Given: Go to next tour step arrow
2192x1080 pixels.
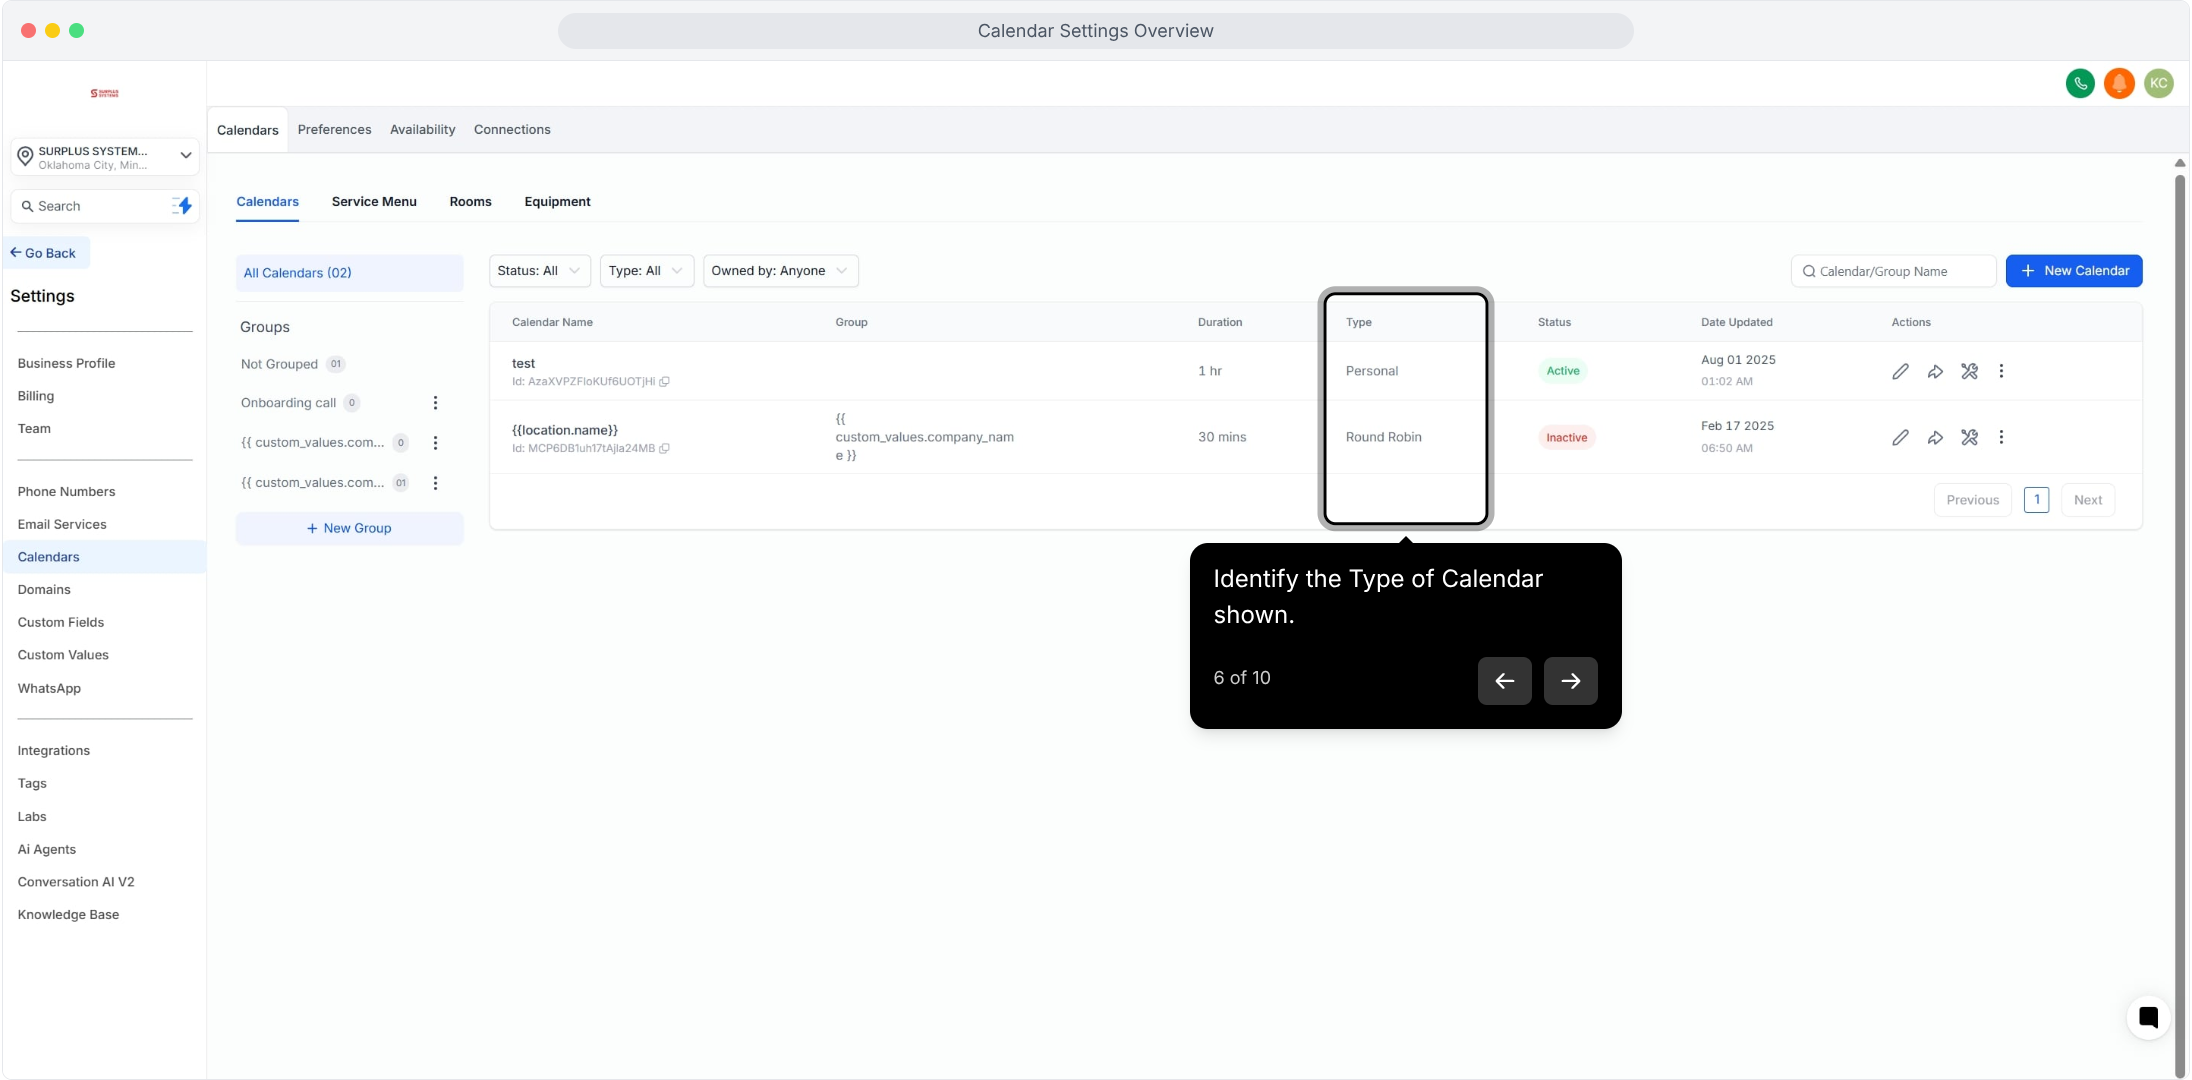Looking at the screenshot, I should click(1570, 681).
